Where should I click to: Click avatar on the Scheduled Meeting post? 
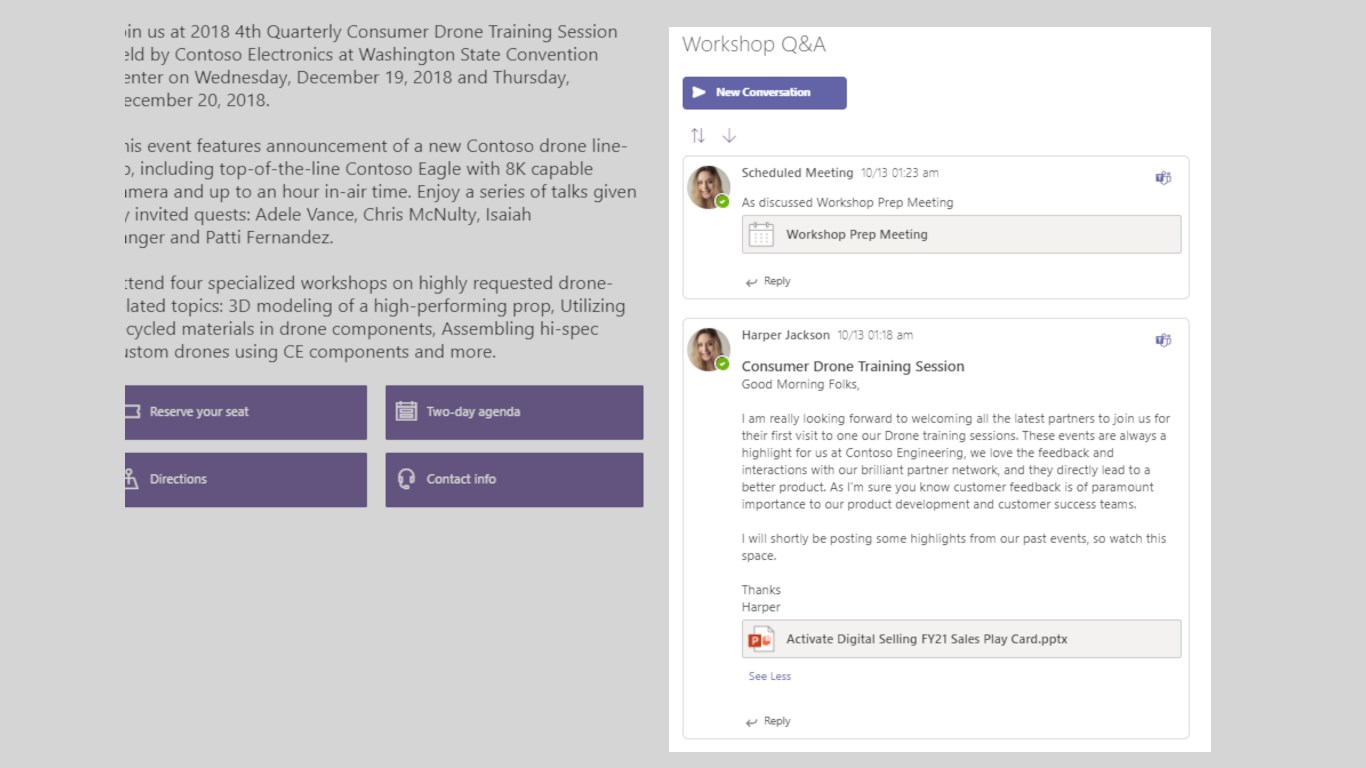708,187
